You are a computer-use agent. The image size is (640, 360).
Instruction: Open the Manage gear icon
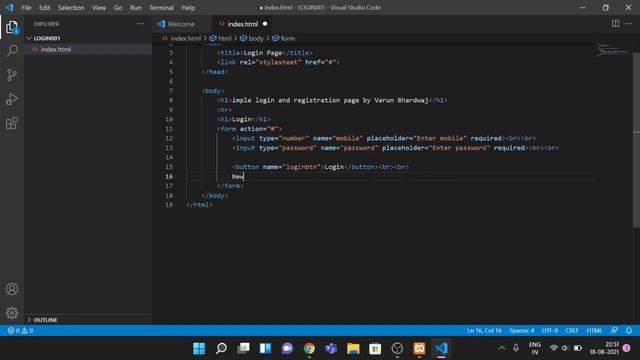click(x=12, y=313)
